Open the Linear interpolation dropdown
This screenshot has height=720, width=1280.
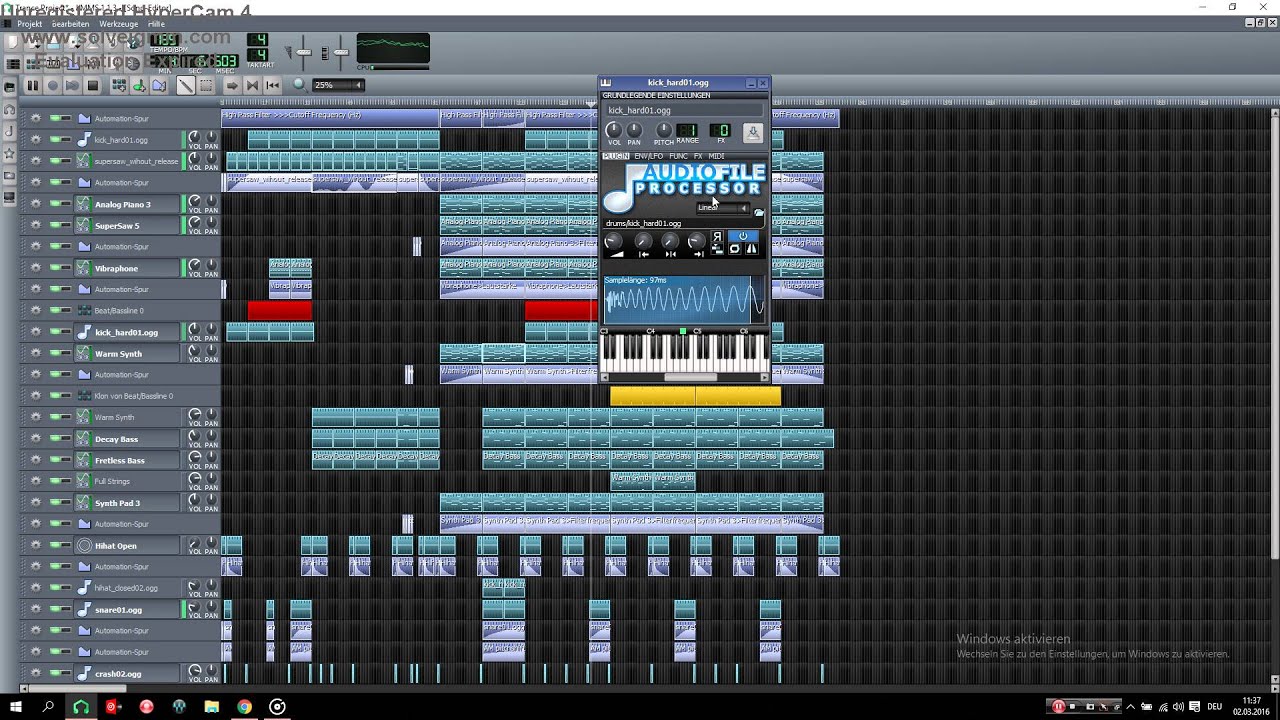pyautogui.click(x=723, y=208)
